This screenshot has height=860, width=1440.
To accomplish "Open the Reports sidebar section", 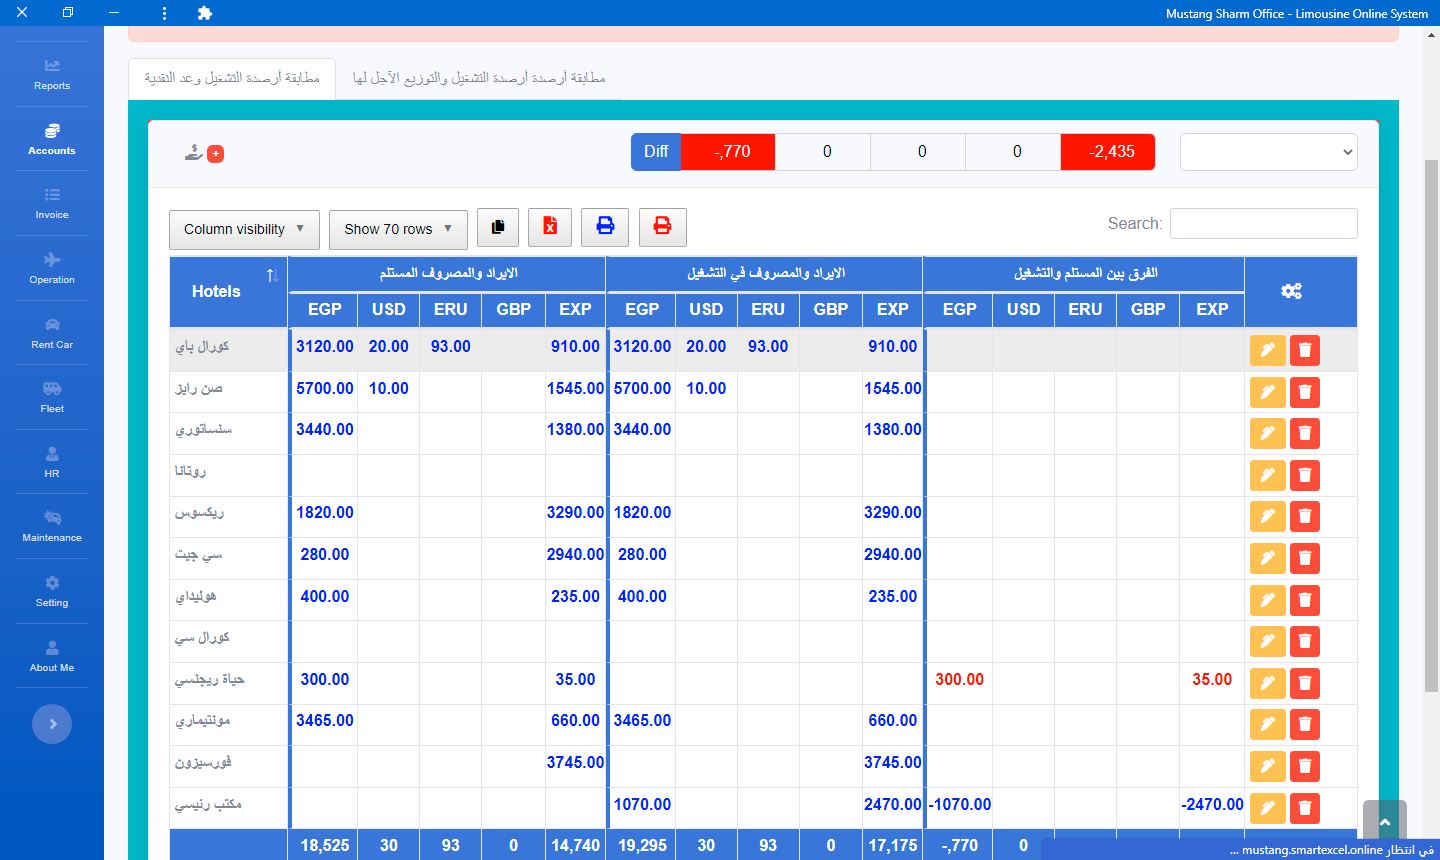I will click(x=52, y=74).
